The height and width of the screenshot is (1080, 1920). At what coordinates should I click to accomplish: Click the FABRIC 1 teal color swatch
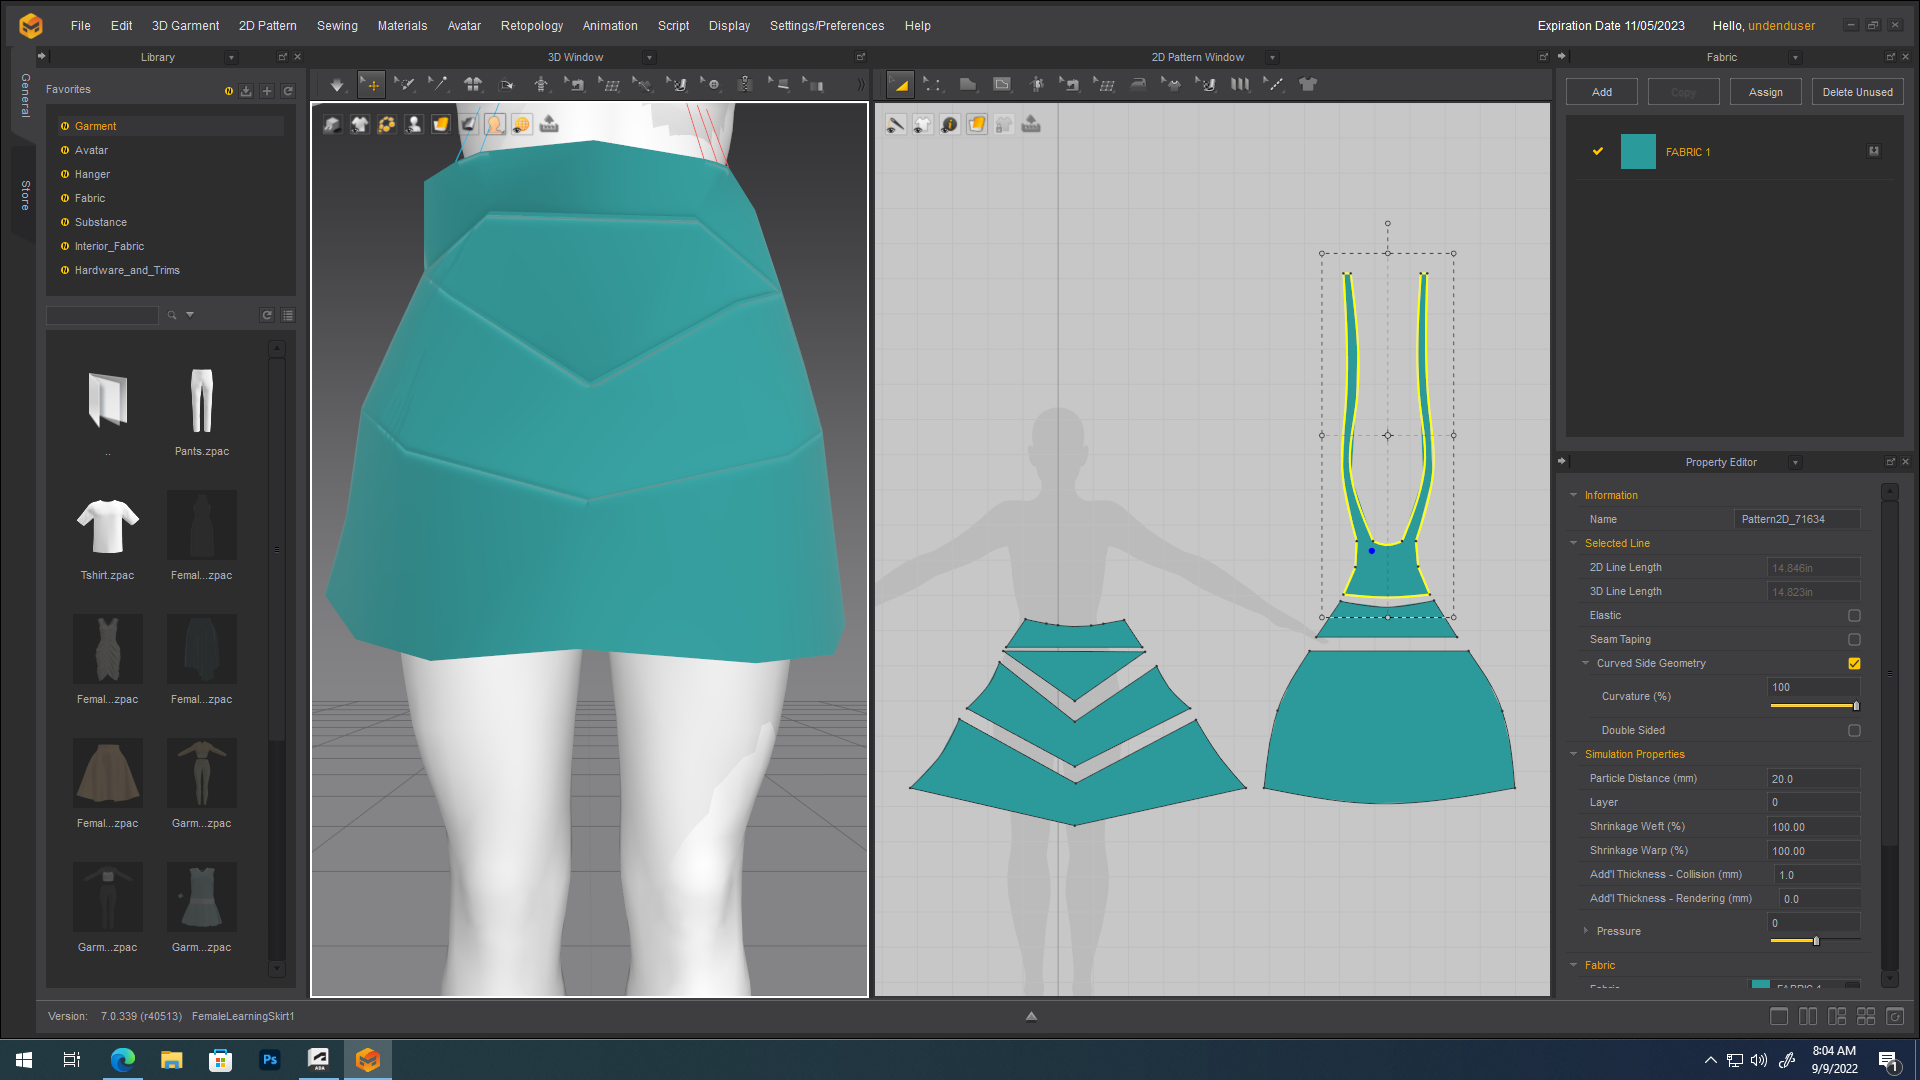click(1638, 152)
